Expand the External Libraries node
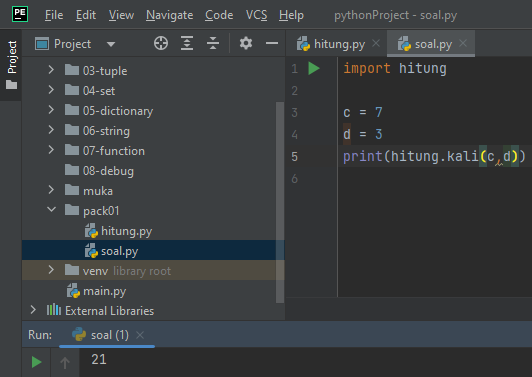The width and height of the screenshot is (532, 377). pos(33,310)
